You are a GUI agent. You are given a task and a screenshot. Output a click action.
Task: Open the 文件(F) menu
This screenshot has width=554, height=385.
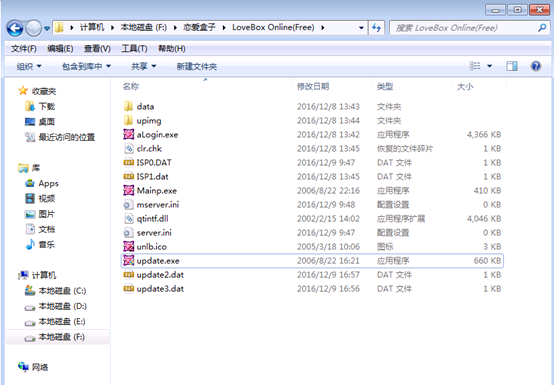(x=24, y=48)
